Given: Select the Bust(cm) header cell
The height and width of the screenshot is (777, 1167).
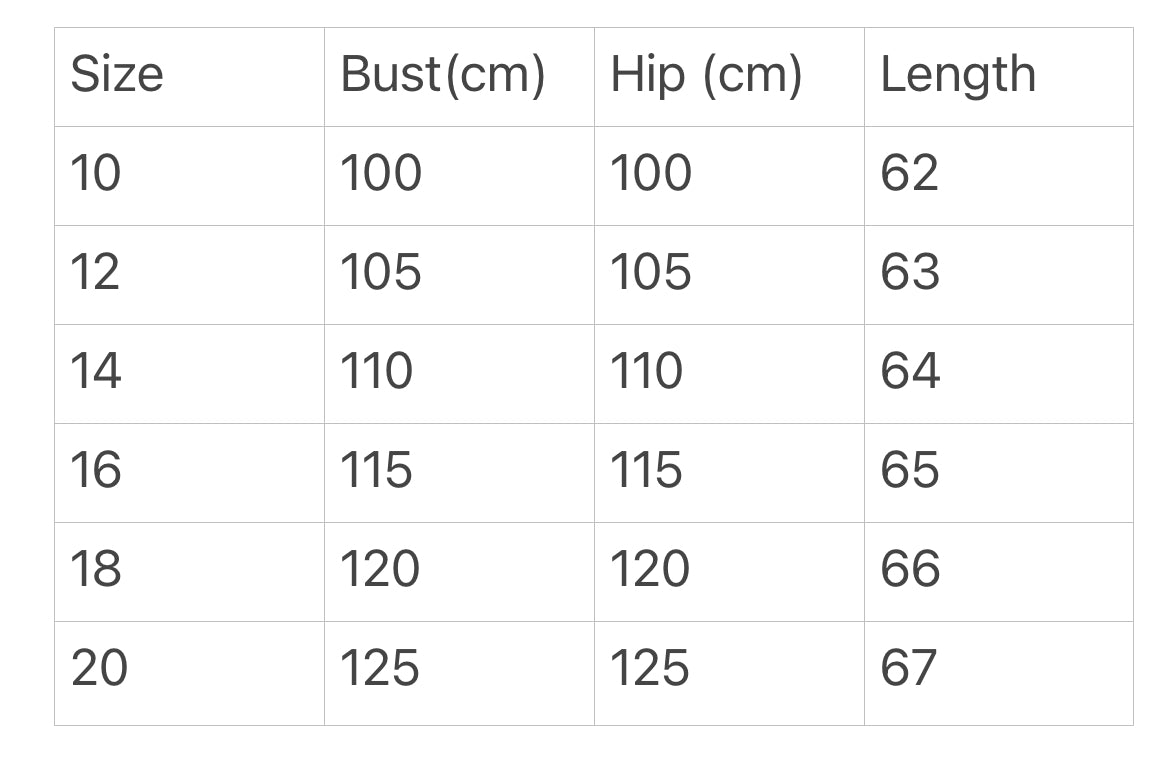Looking at the screenshot, I should pos(460,77).
